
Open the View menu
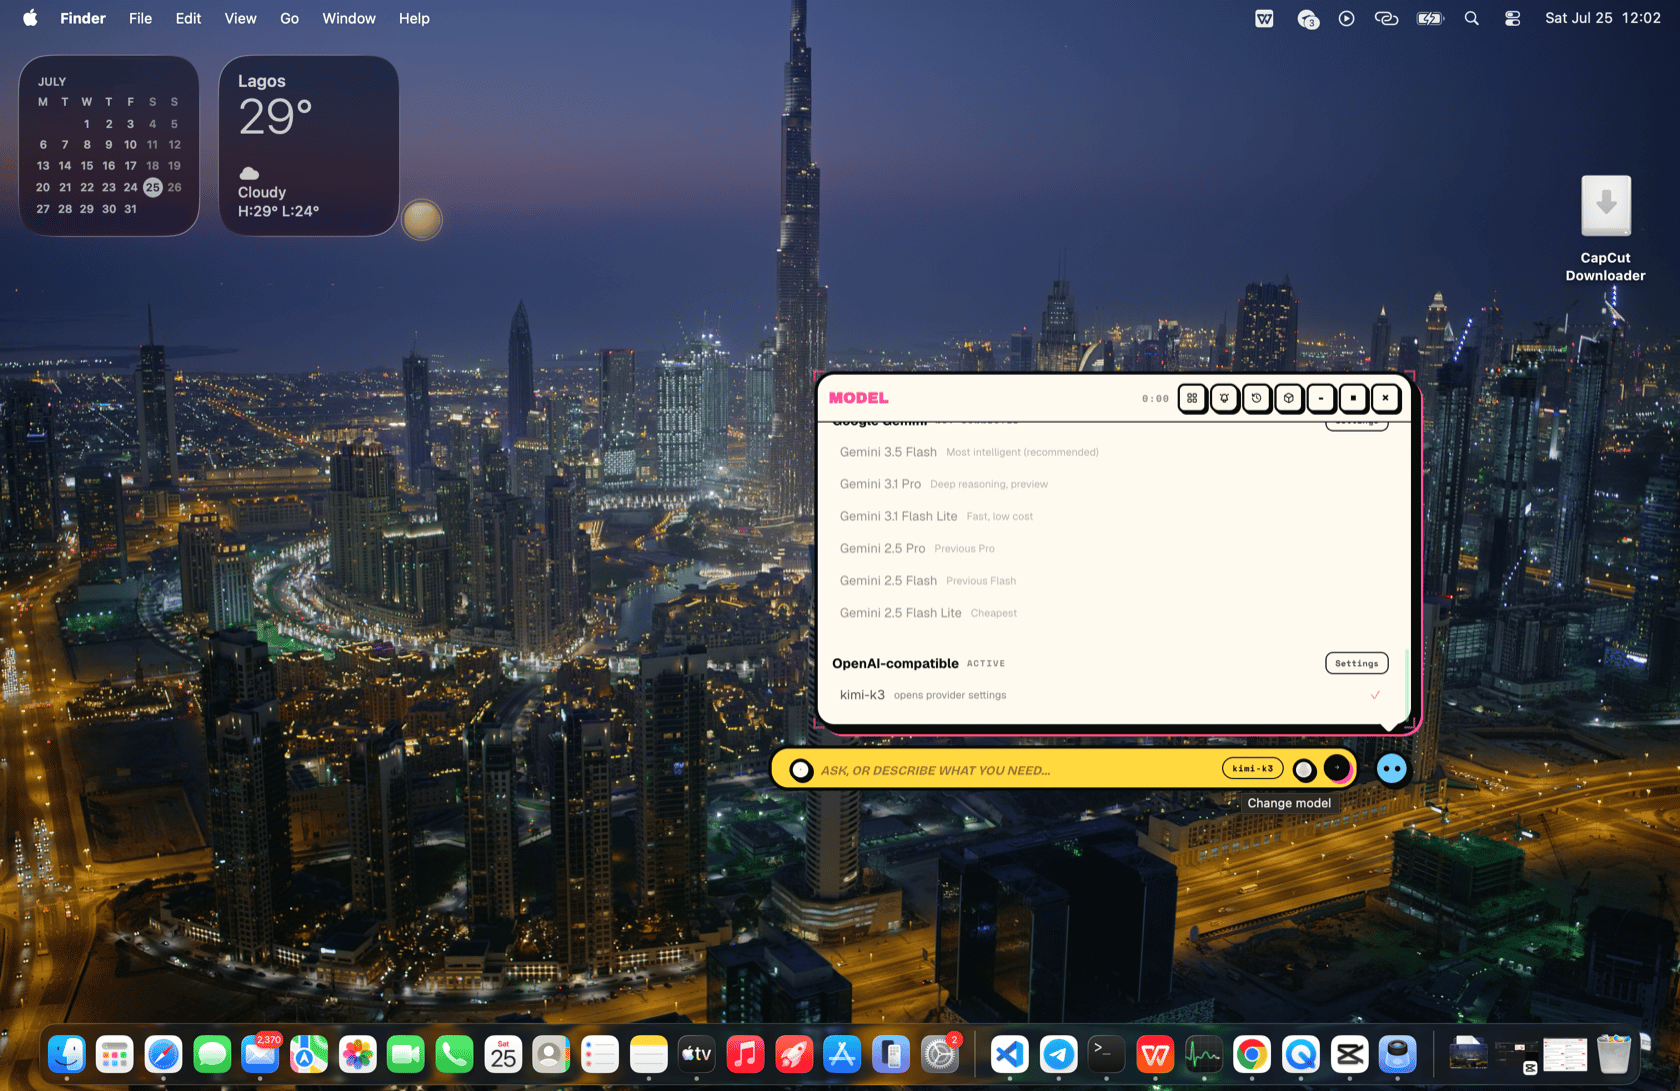[240, 18]
